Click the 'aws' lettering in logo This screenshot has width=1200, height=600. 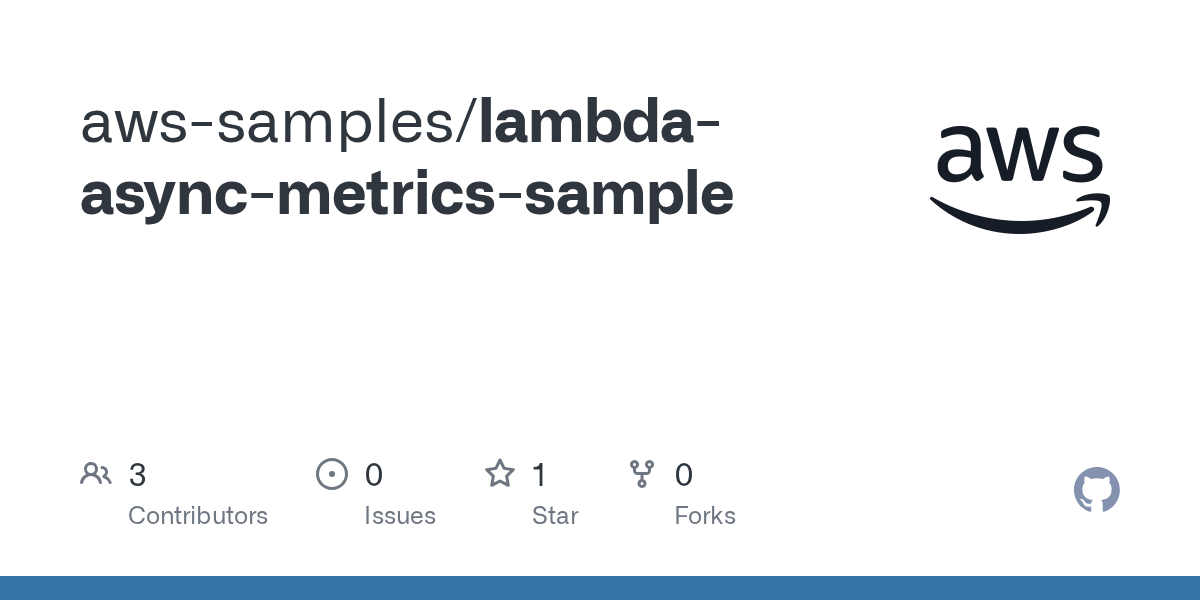(x=1020, y=158)
